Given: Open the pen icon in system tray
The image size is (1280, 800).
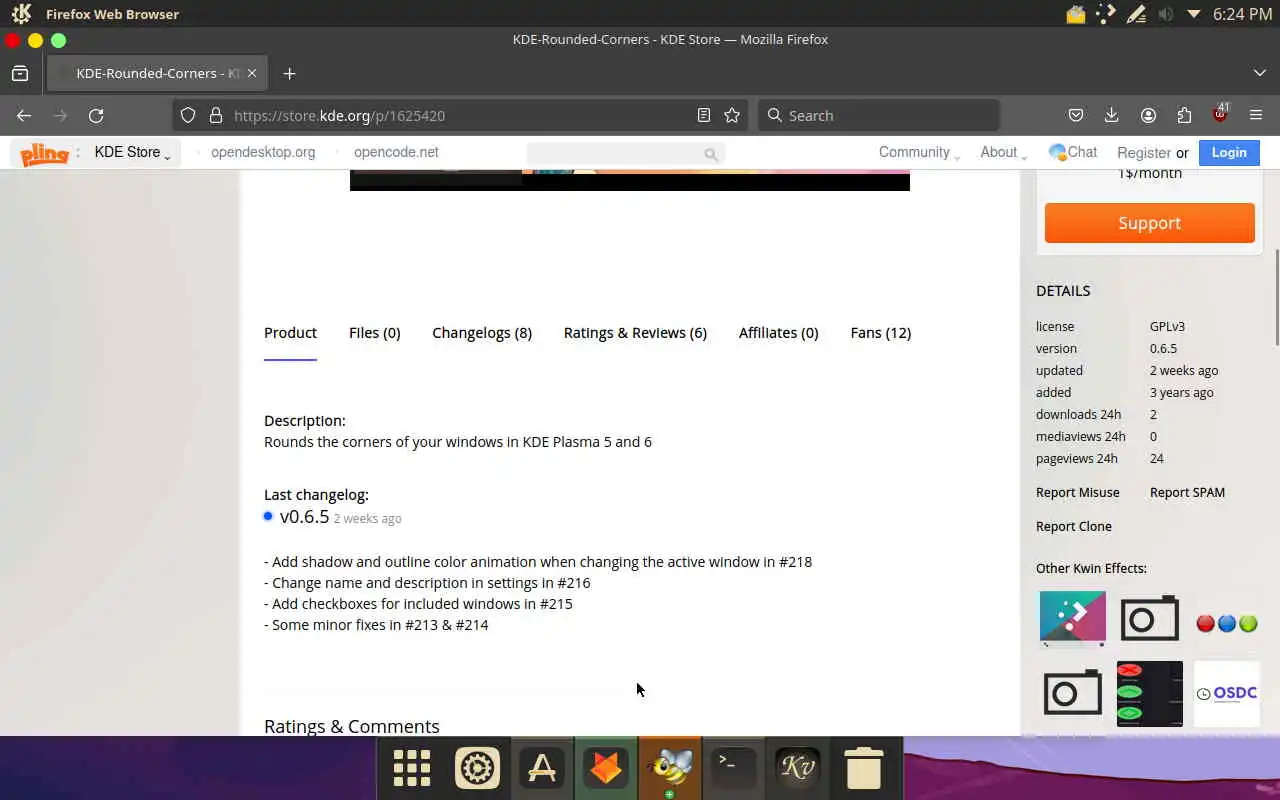Looking at the screenshot, I should pyautogui.click(x=1136, y=14).
